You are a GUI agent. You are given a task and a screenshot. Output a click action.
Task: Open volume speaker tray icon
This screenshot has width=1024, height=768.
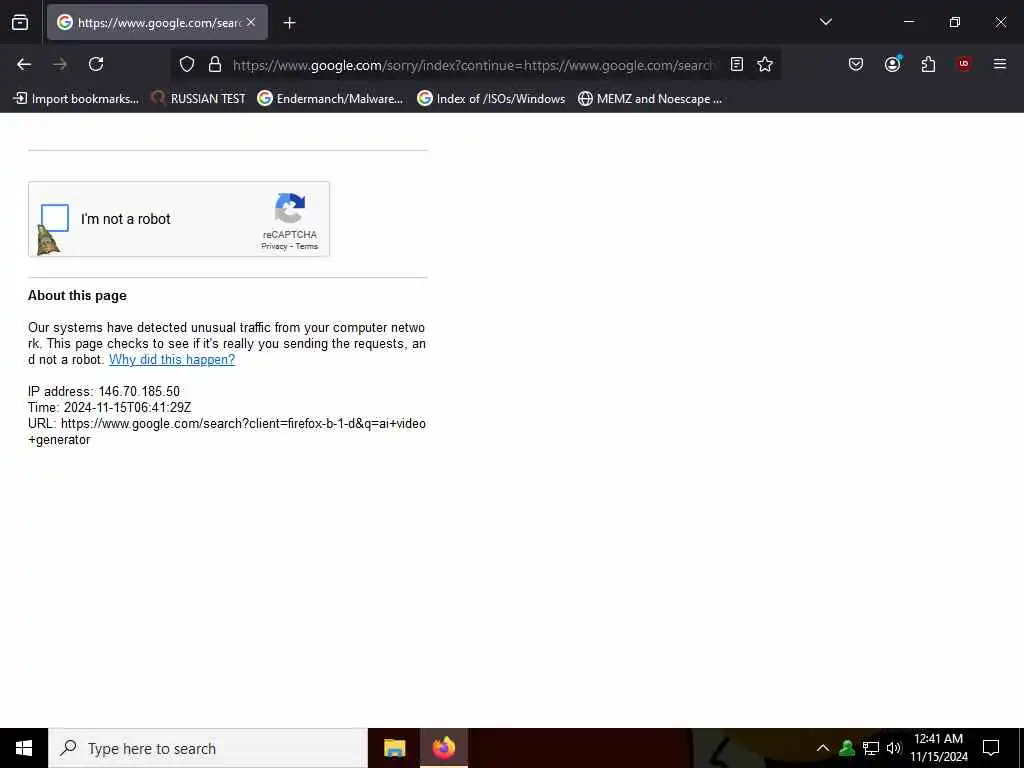pos(893,748)
